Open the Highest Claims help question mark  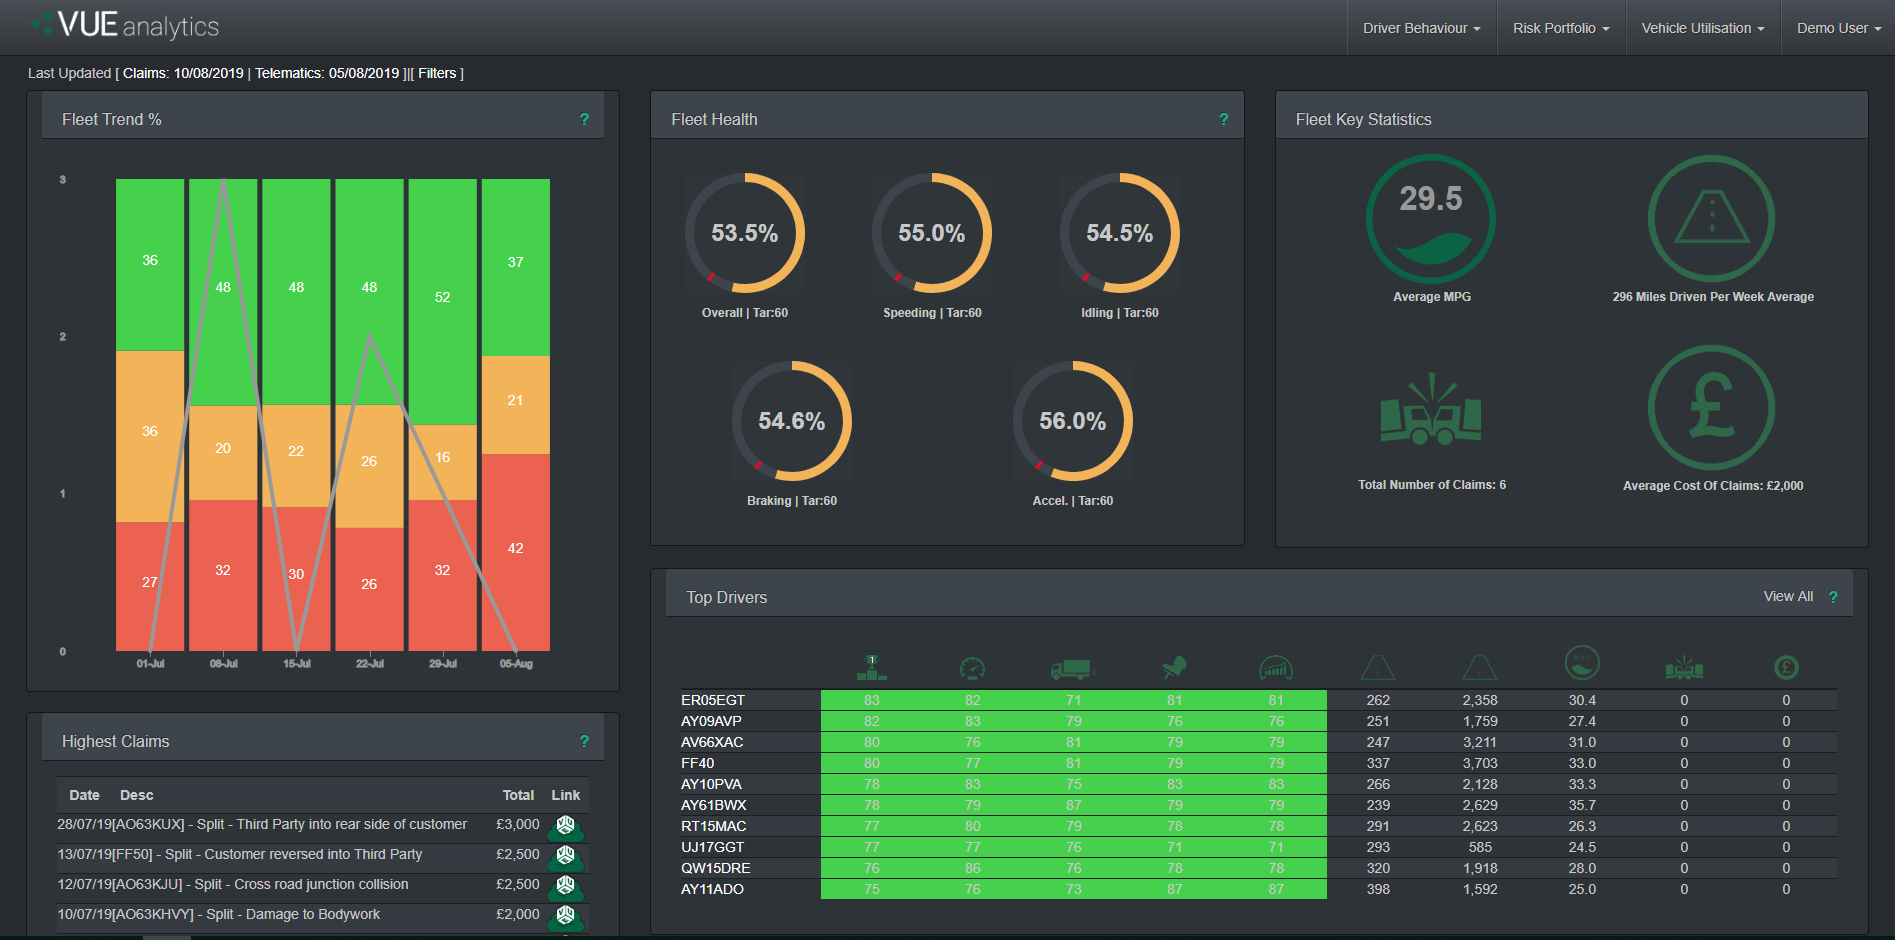584,741
